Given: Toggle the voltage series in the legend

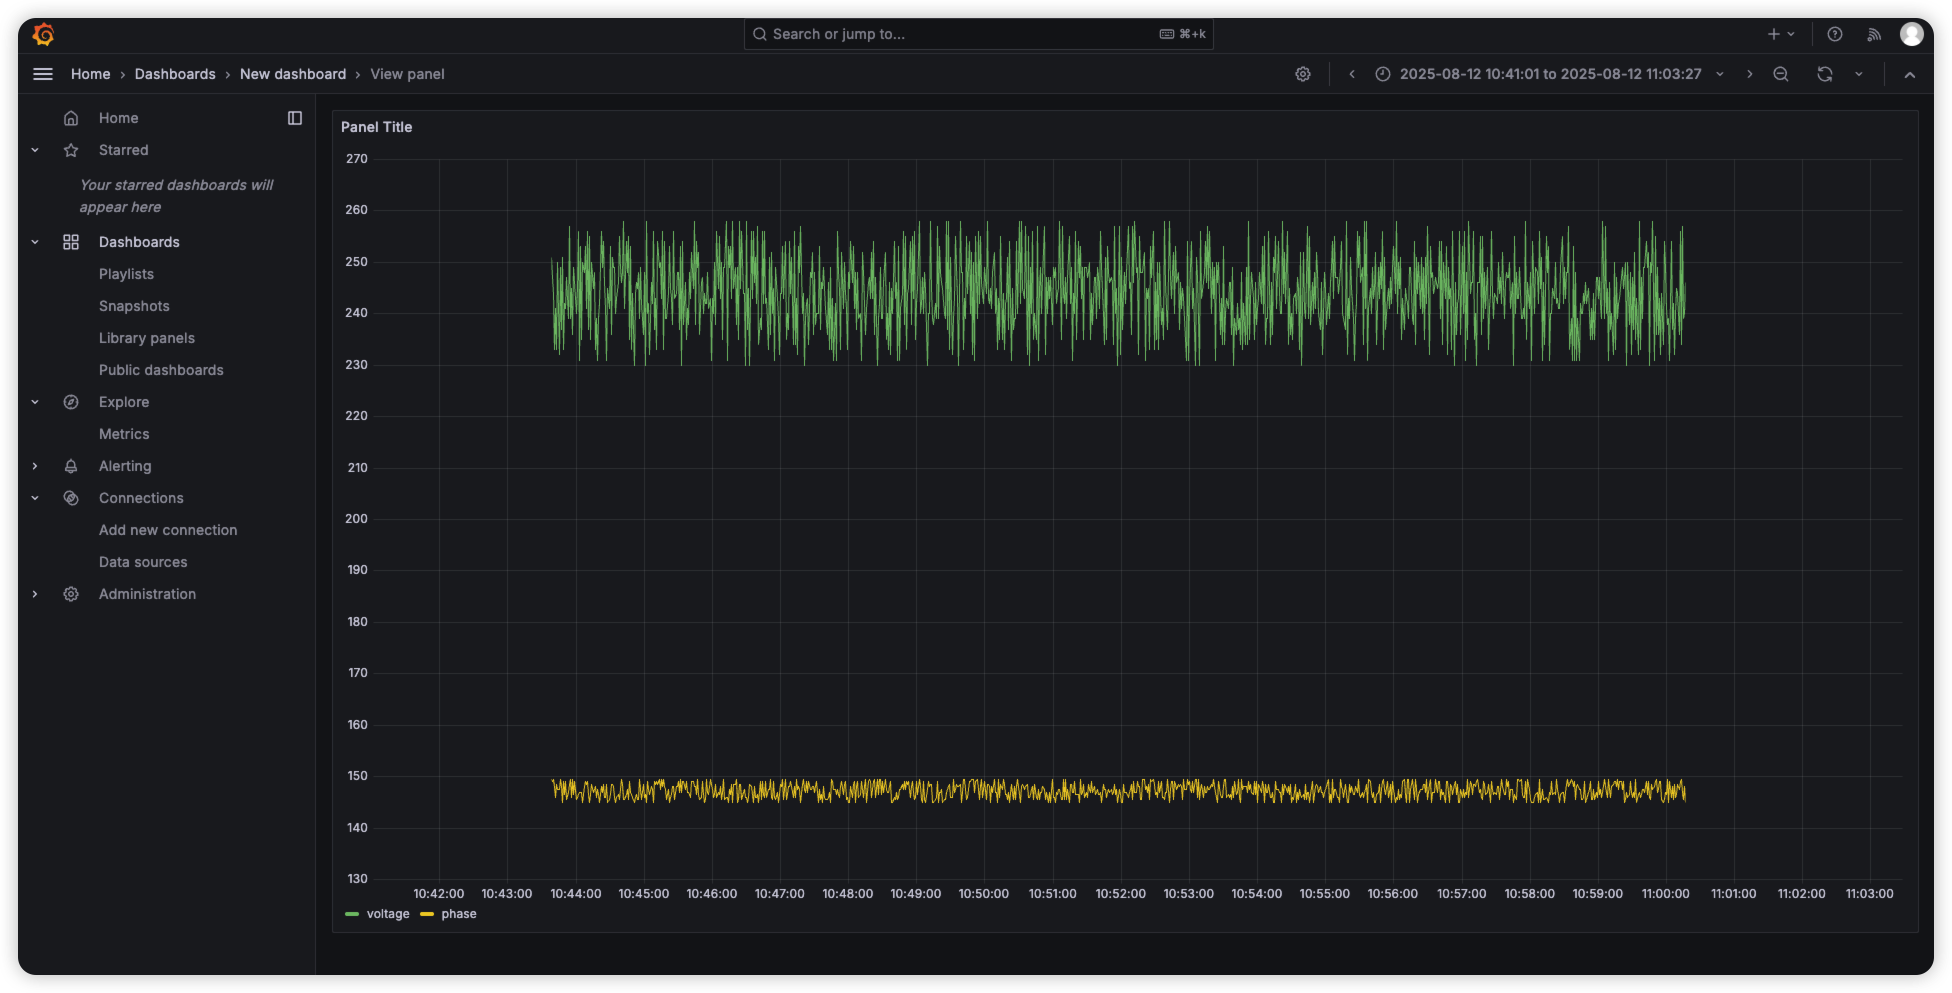Looking at the screenshot, I should 386,913.
